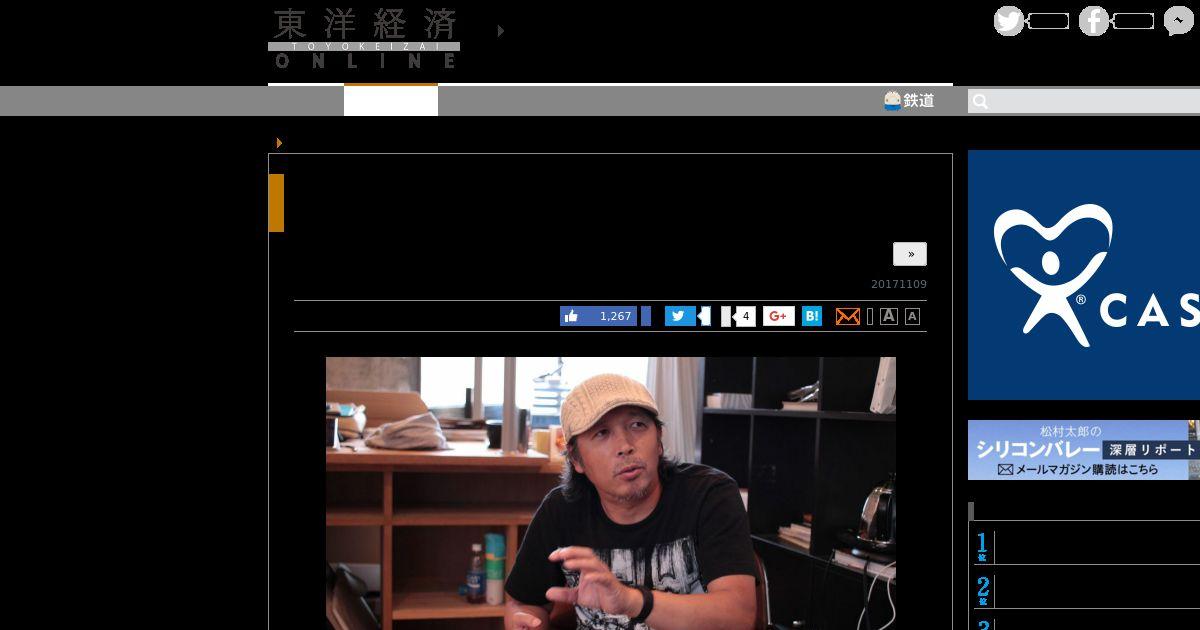Open the Twitter icon in the header
The width and height of the screenshot is (1200, 630).
click(1008, 21)
